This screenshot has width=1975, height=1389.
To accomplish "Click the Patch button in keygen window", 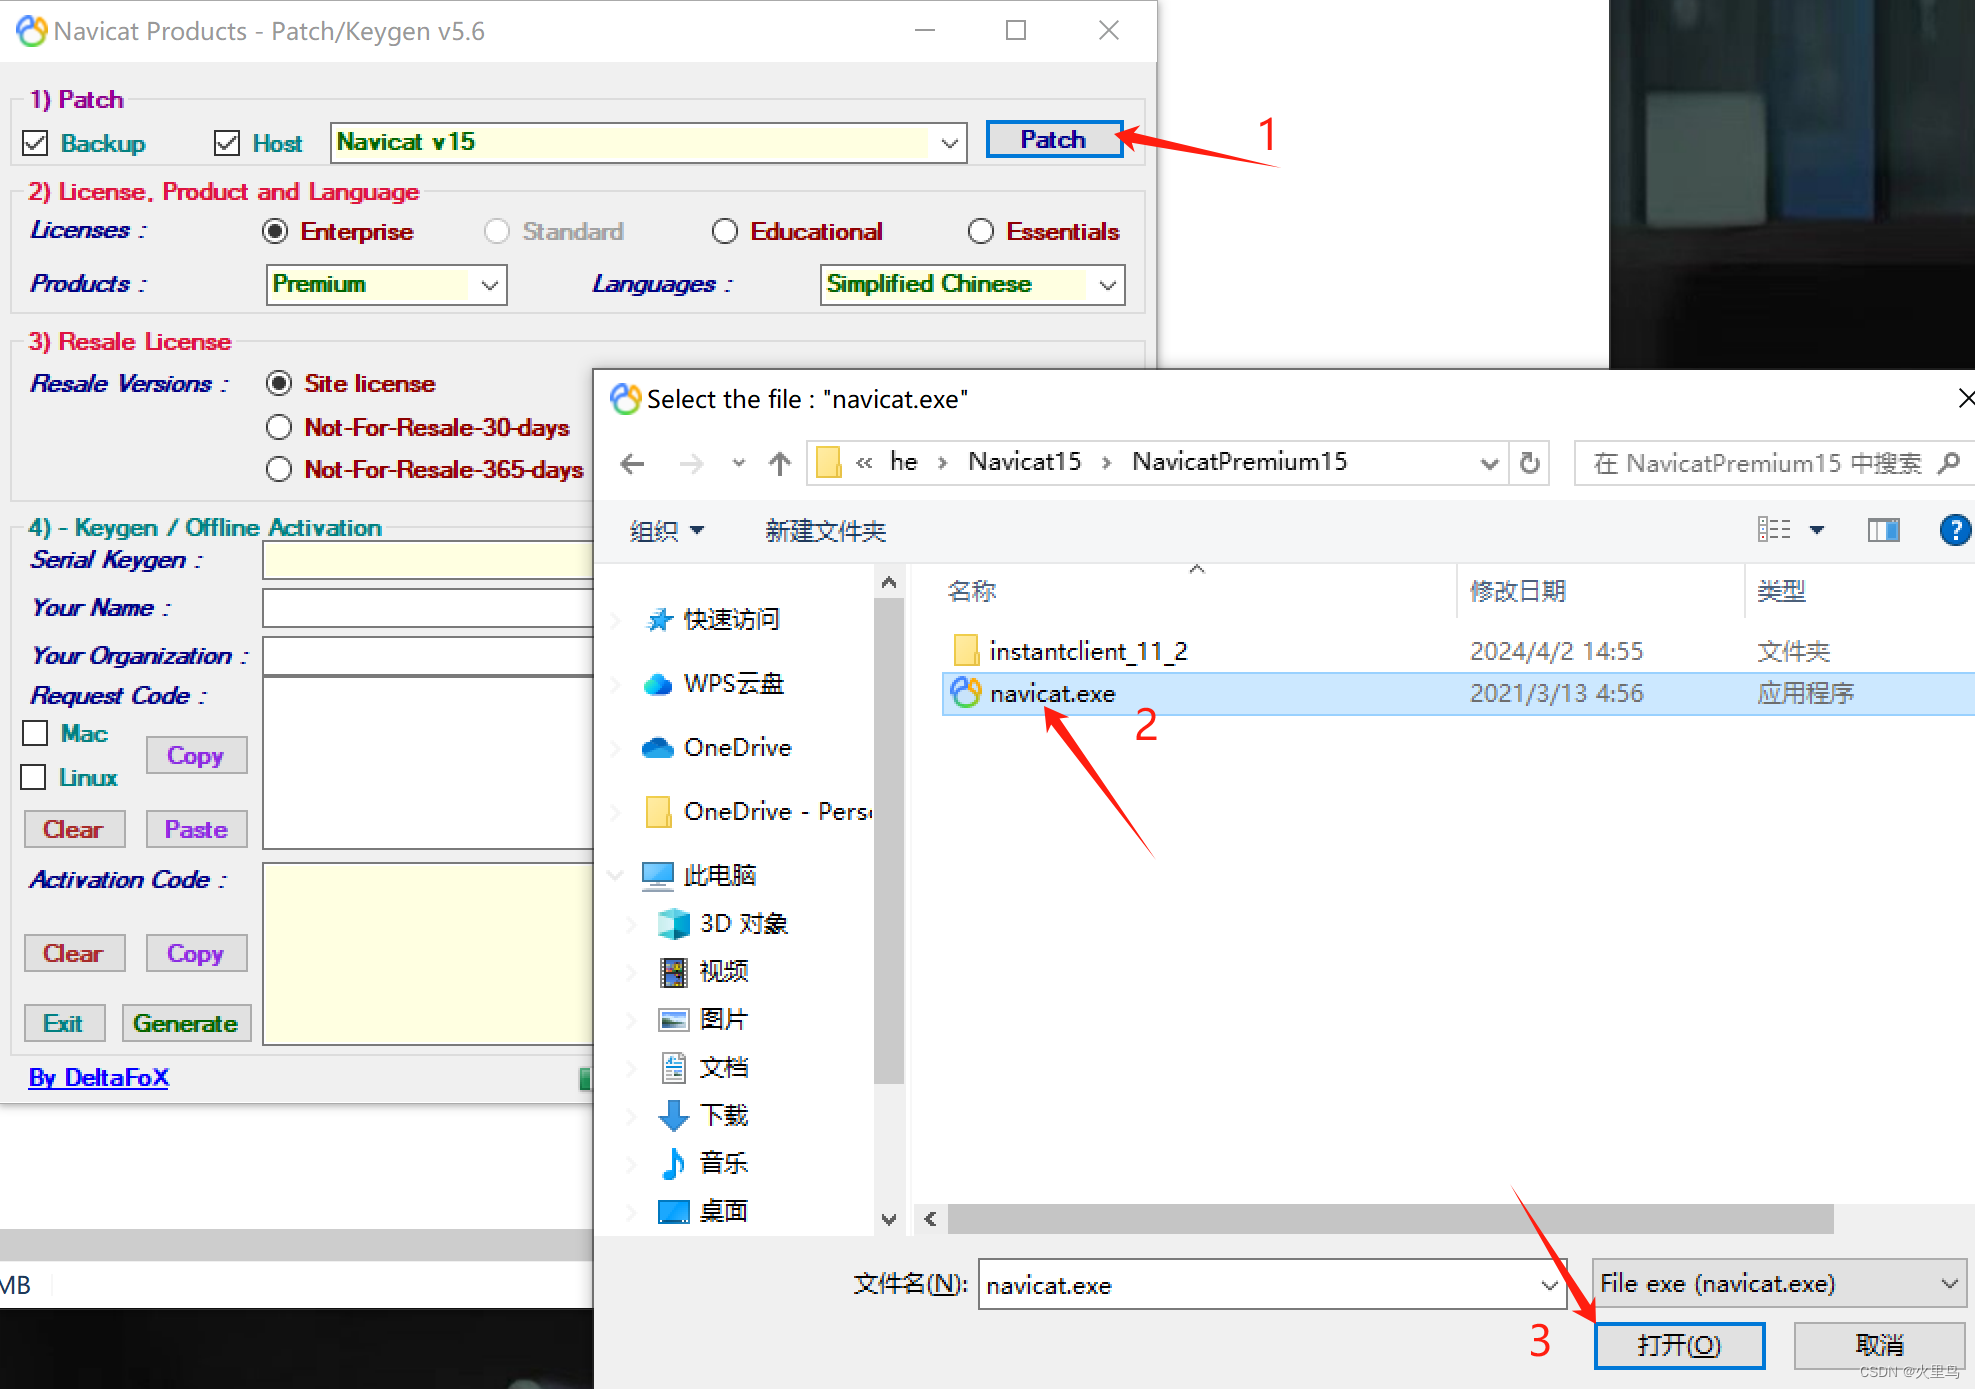I will point(1054,140).
